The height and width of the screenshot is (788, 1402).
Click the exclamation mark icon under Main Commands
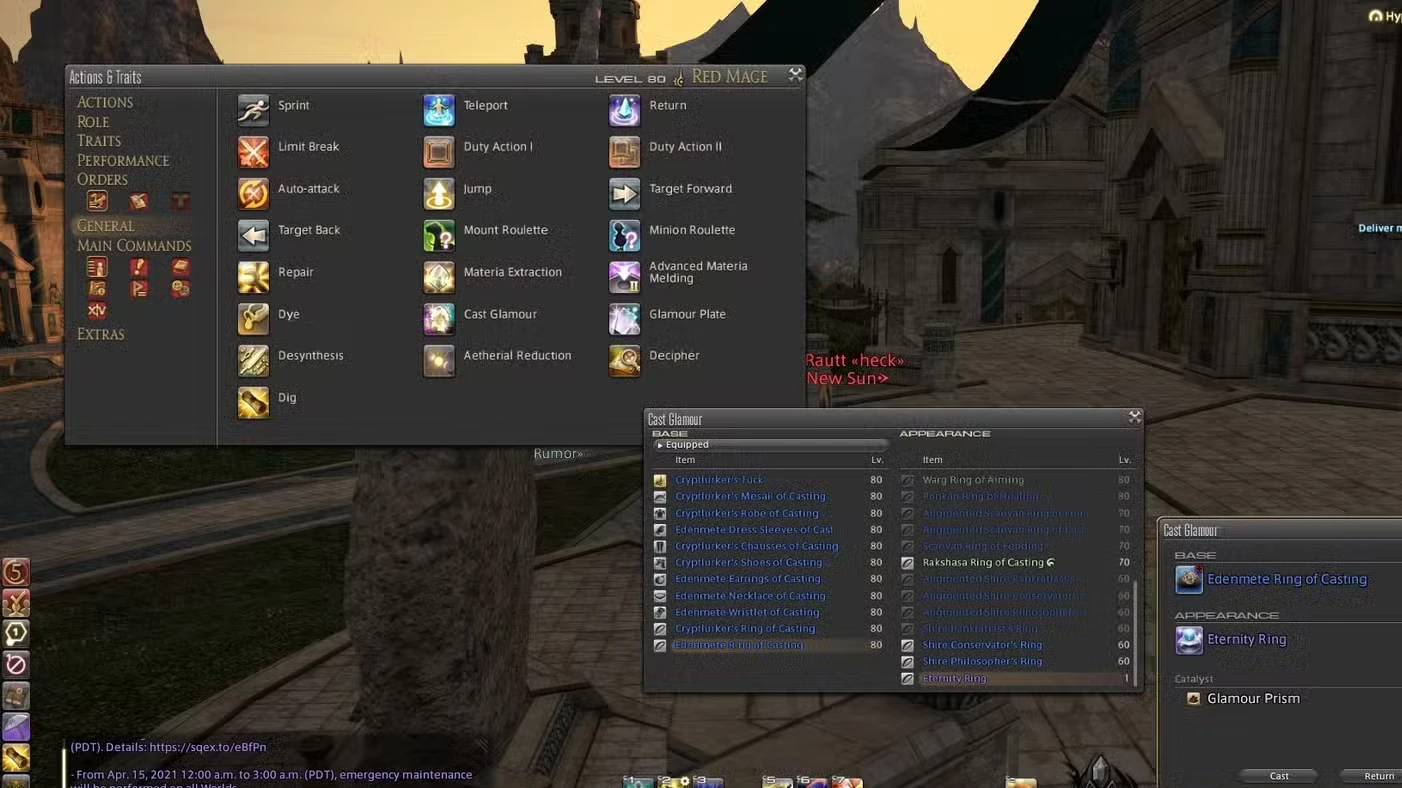click(x=138, y=267)
